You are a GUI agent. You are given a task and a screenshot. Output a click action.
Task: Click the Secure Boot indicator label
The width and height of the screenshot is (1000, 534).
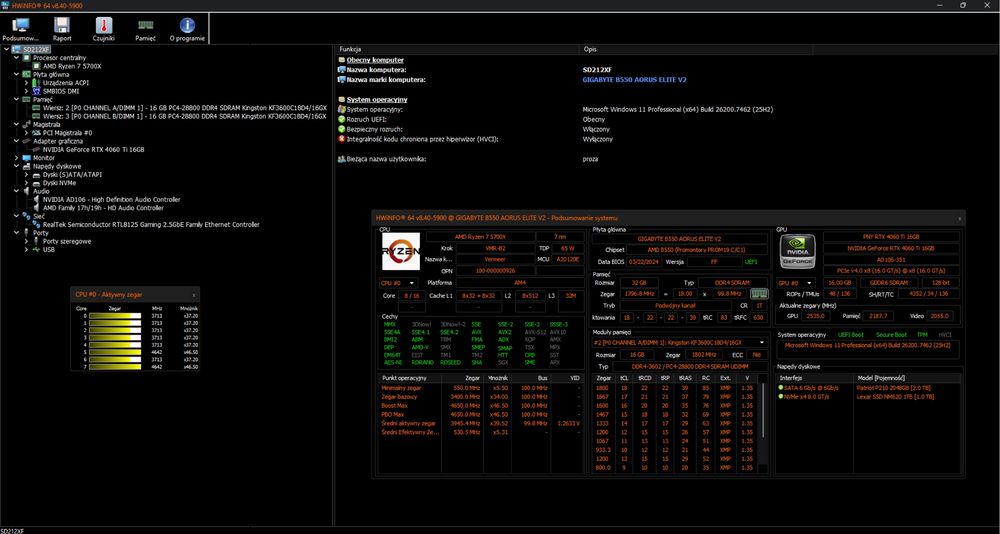tap(891, 334)
